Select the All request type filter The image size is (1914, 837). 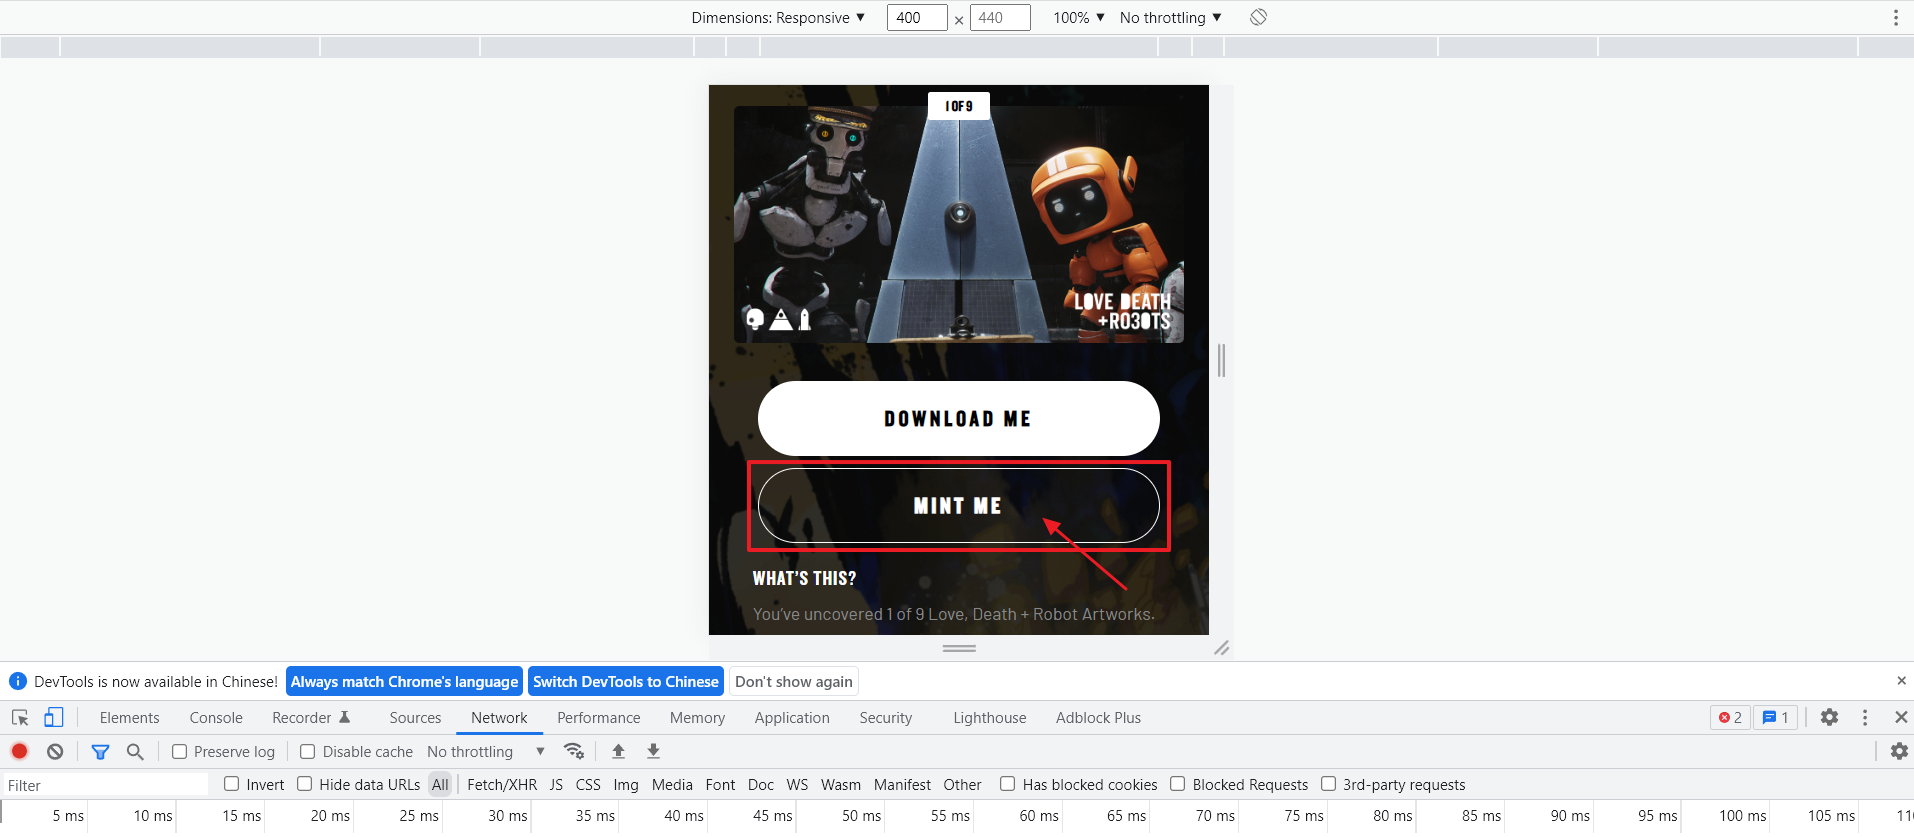tap(440, 784)
